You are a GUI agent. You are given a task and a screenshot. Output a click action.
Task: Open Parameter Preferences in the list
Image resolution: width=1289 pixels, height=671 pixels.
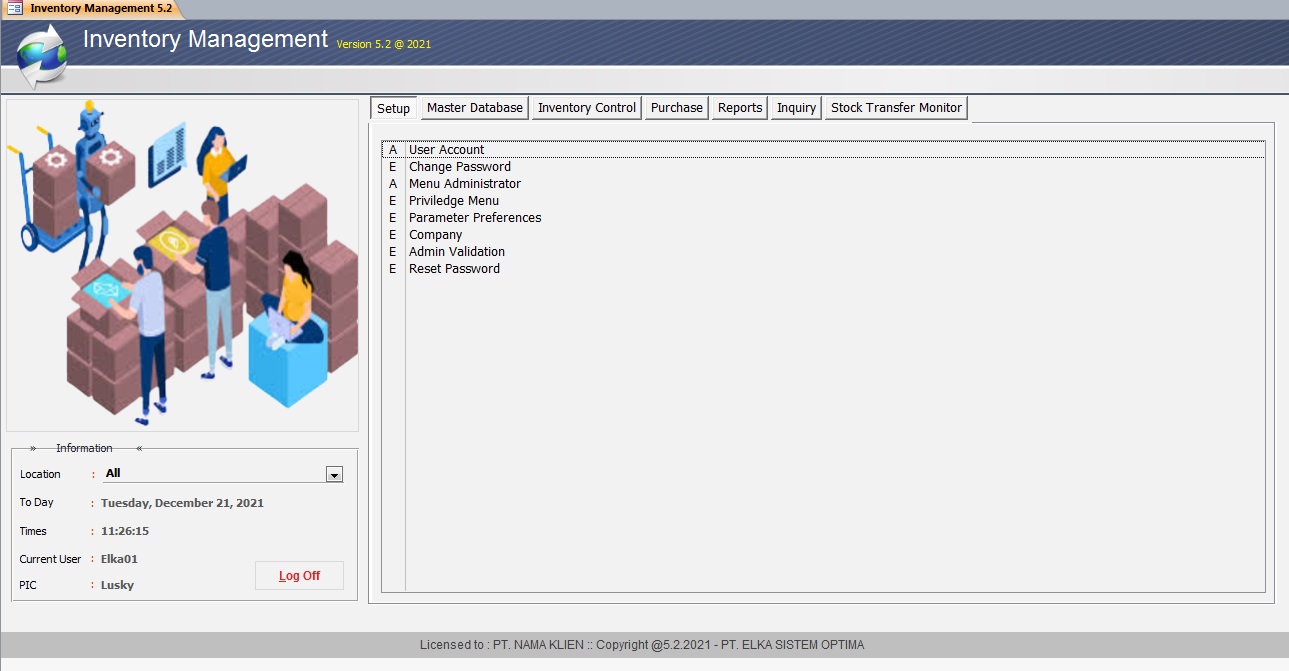474,218
